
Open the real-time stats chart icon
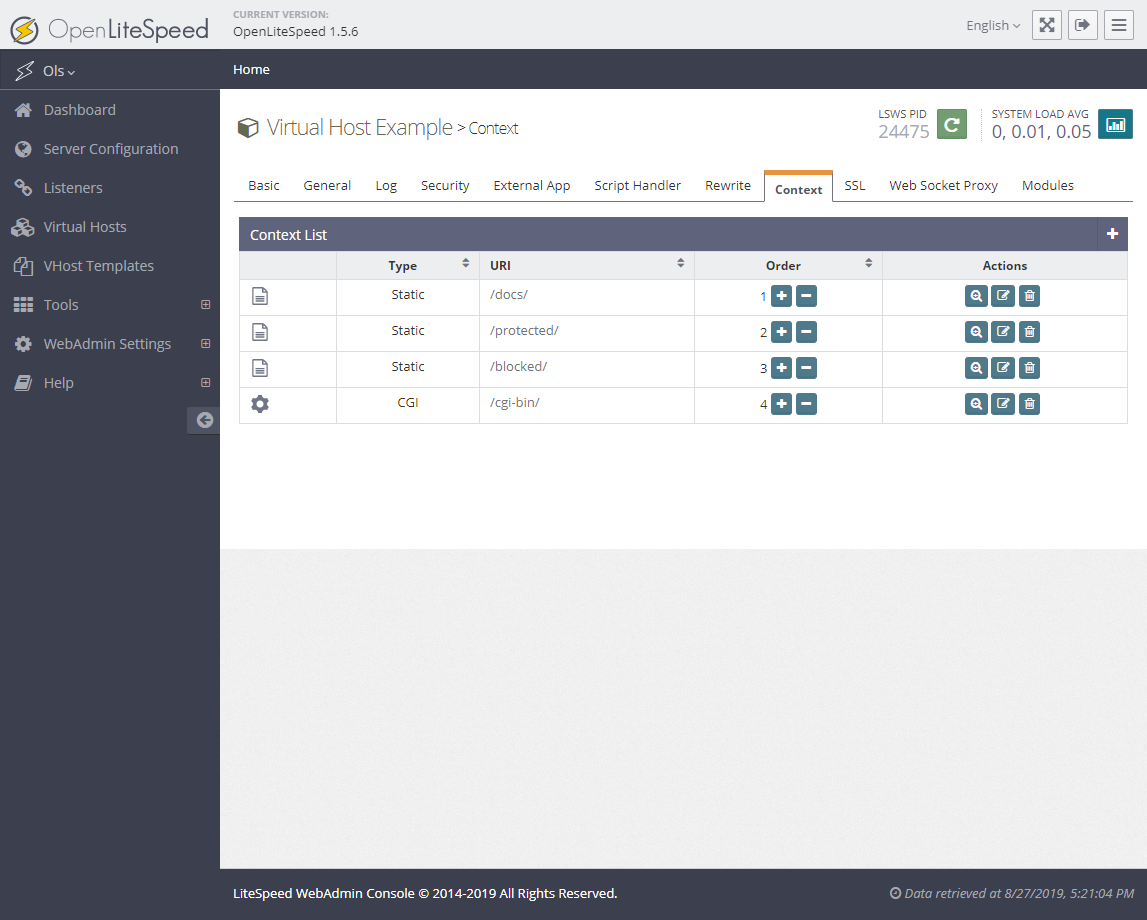[x=1116, y=124]
